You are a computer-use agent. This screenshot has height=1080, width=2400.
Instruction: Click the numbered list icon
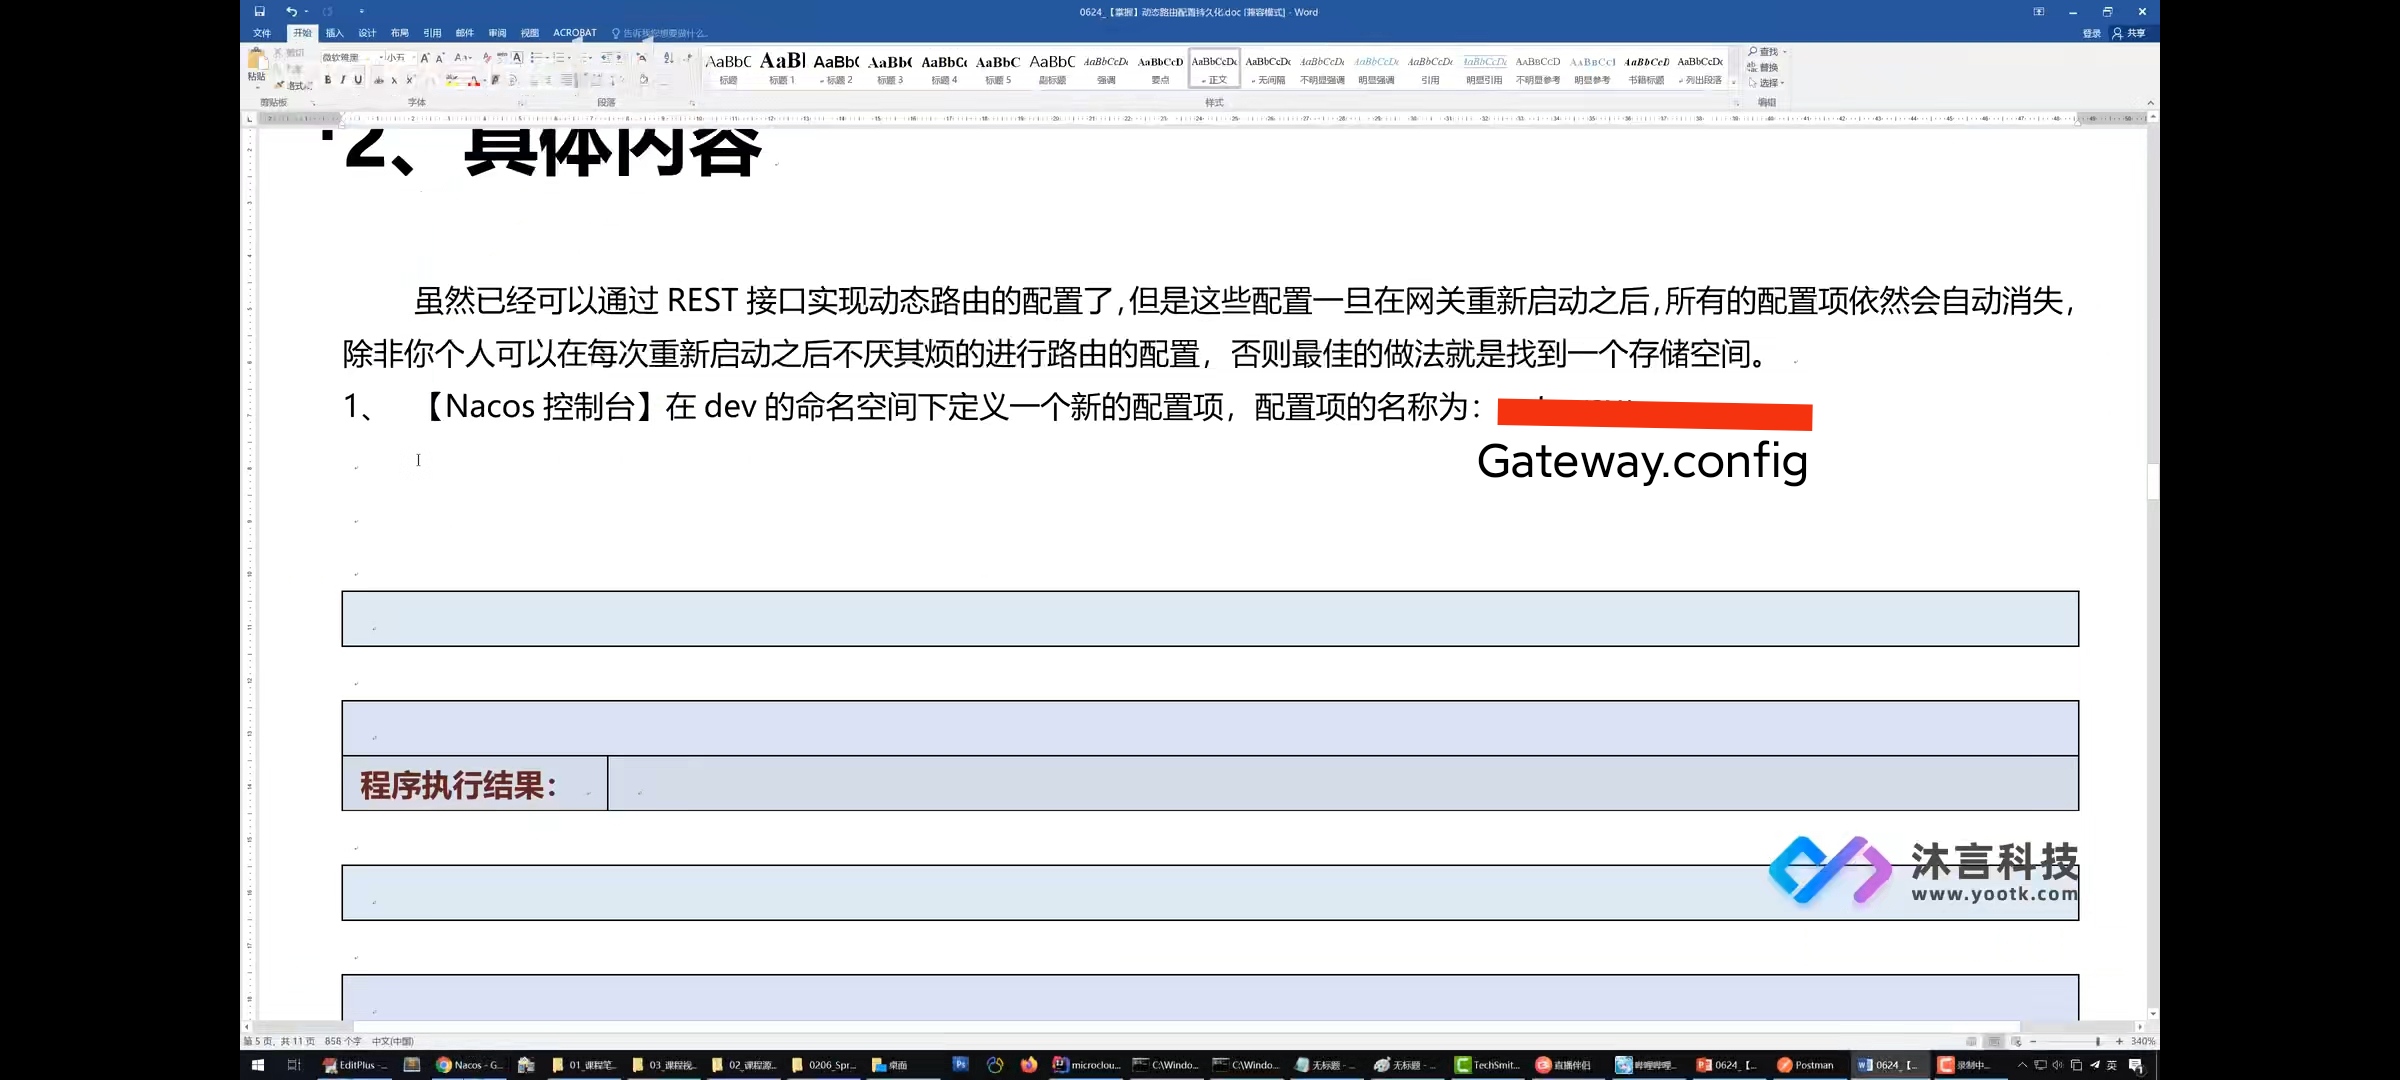pyautogui.click(x=560, y=58)
